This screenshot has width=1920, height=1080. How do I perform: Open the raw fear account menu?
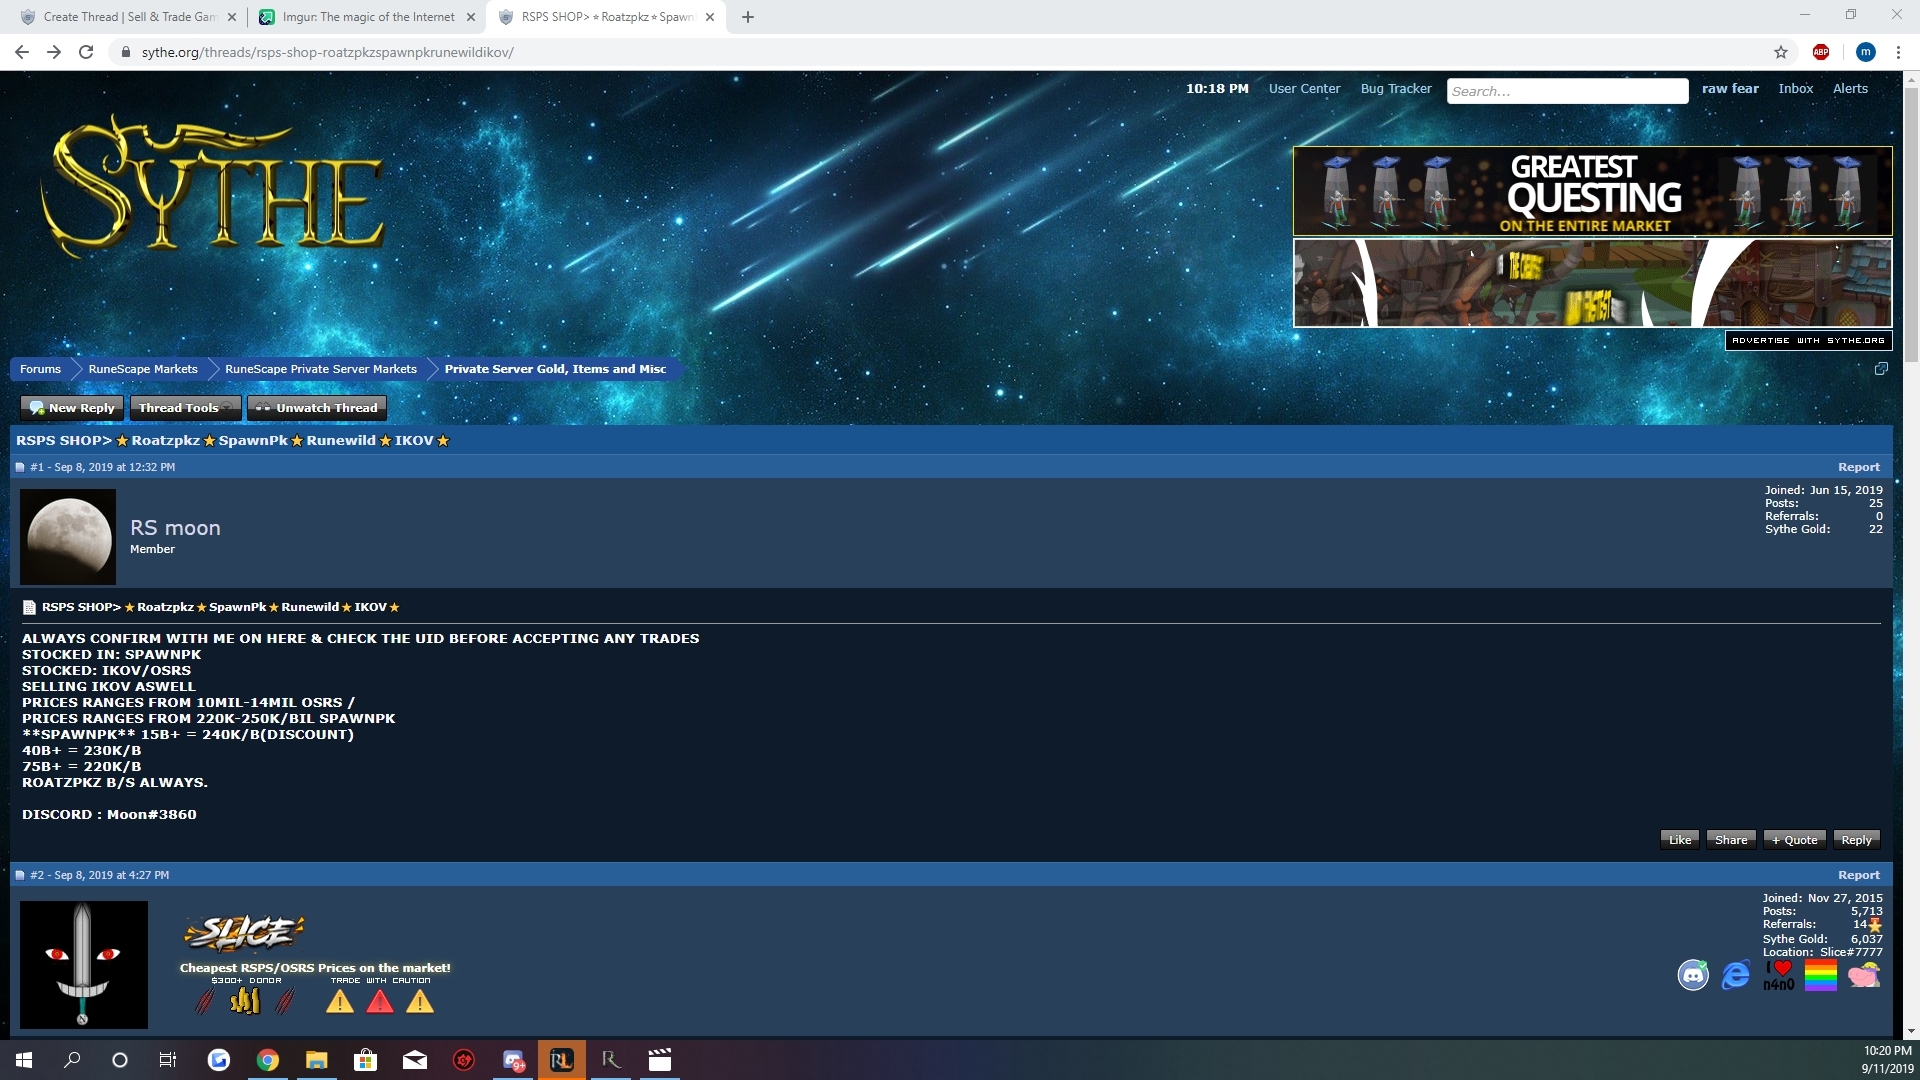(x=1730, y=88)
